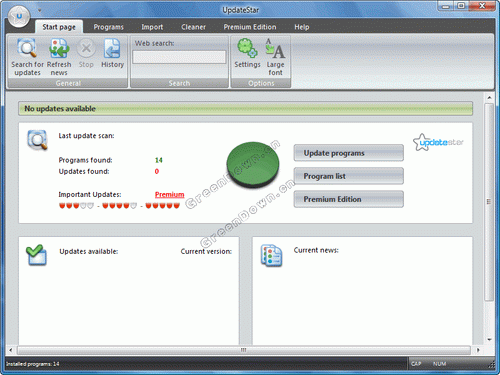Click the 'No updates available' status banner
This screenshot has height=375, width=500.
(x=245, y=109)
